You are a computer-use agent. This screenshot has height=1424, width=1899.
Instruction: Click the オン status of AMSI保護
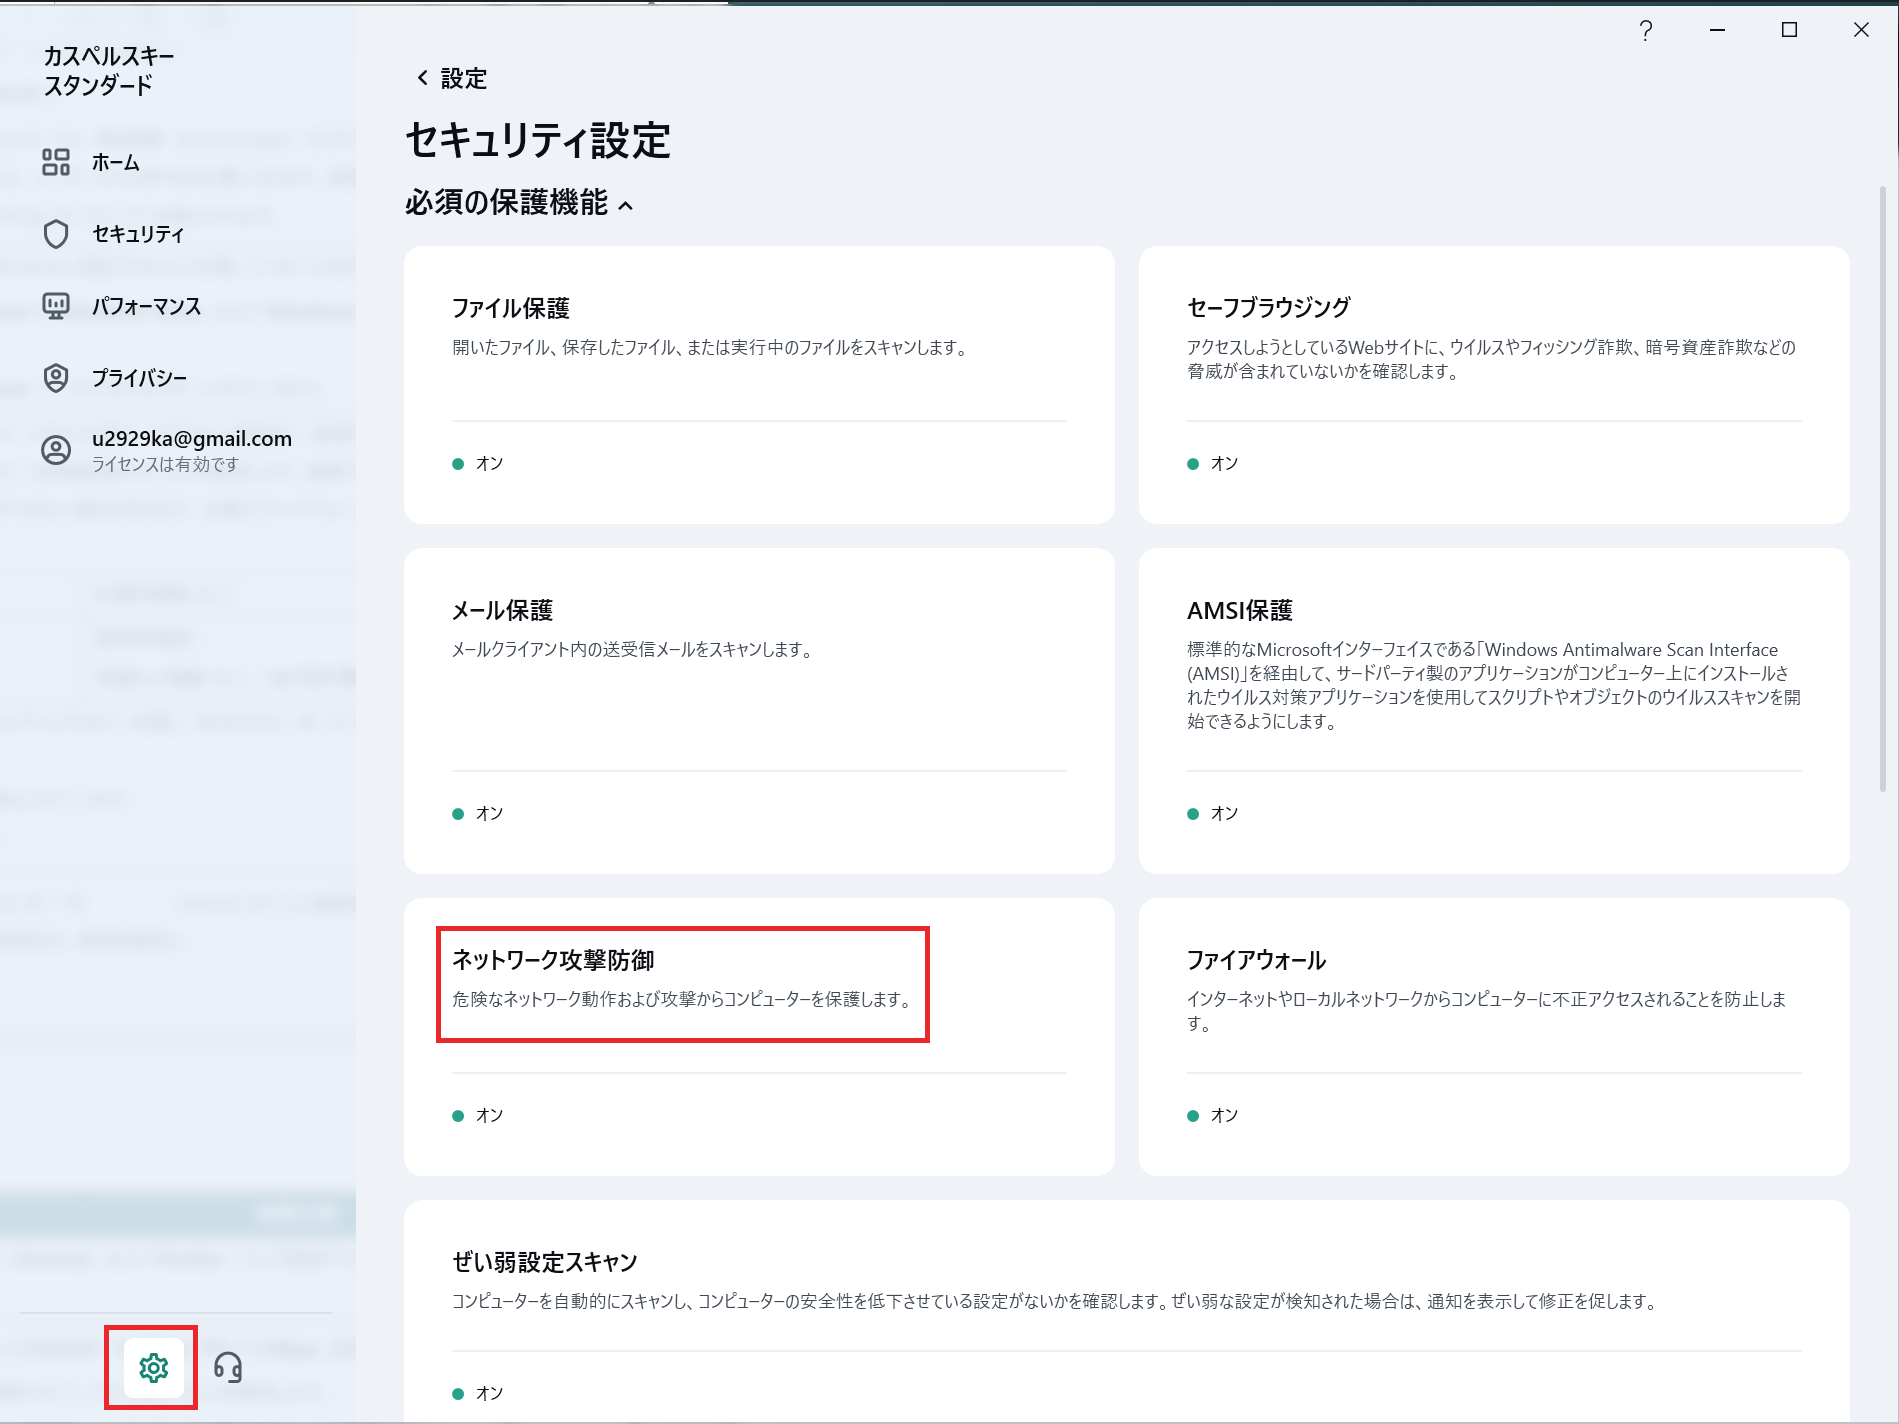tap(1213, 813)
